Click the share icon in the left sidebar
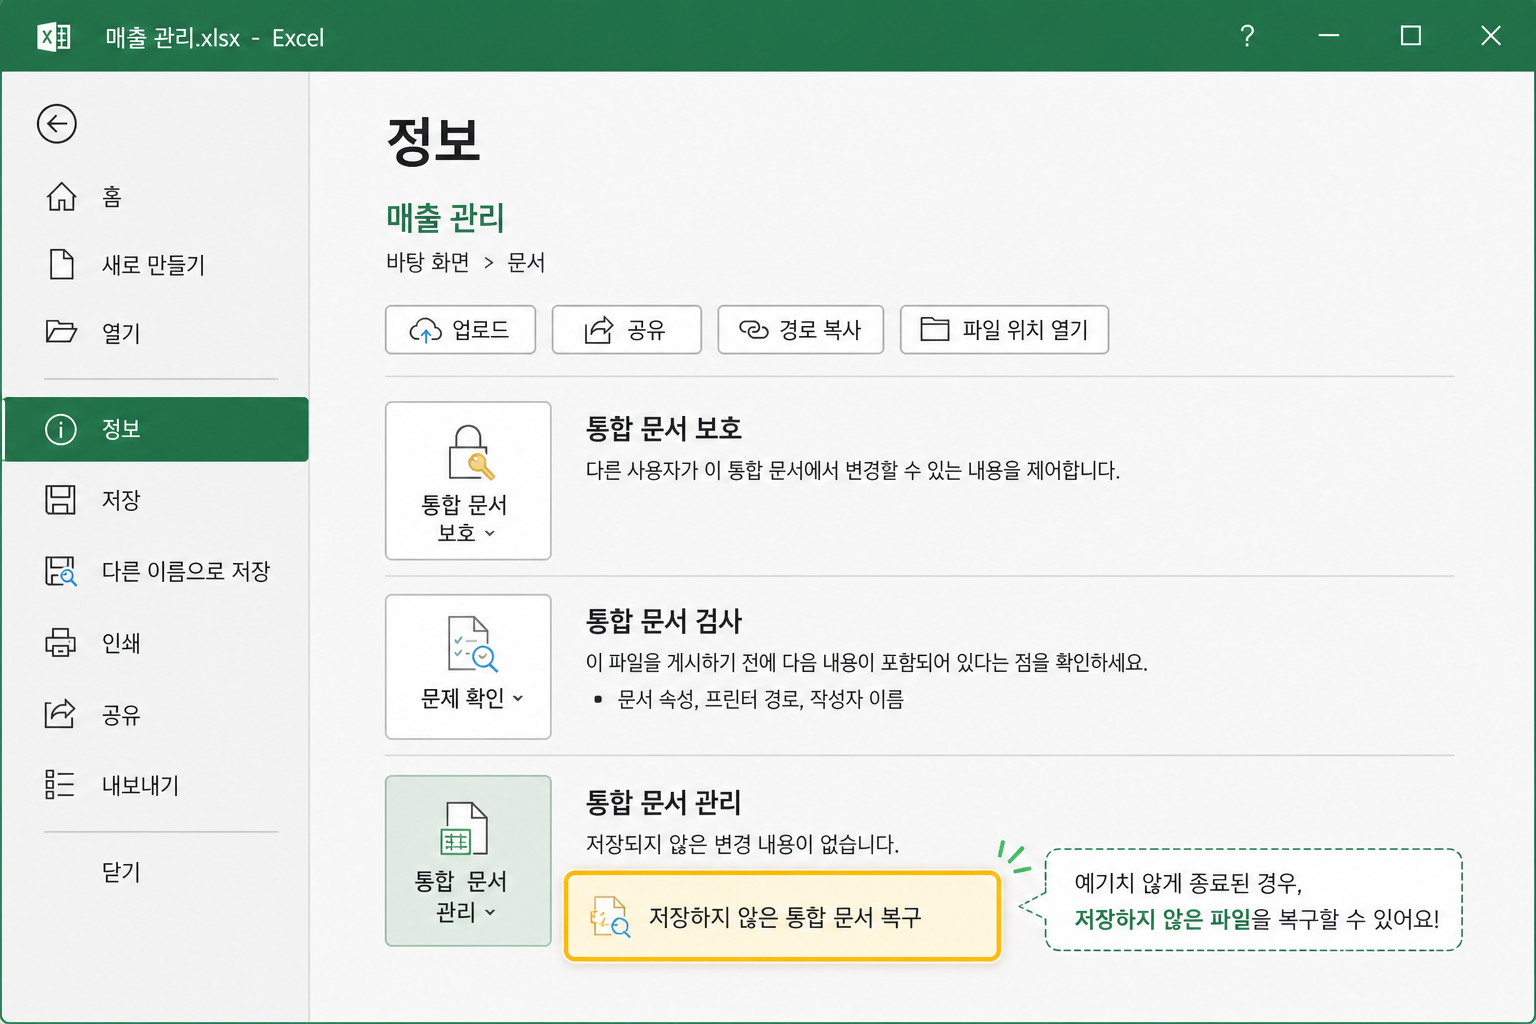1536x1024 pixels. [61, 714]
